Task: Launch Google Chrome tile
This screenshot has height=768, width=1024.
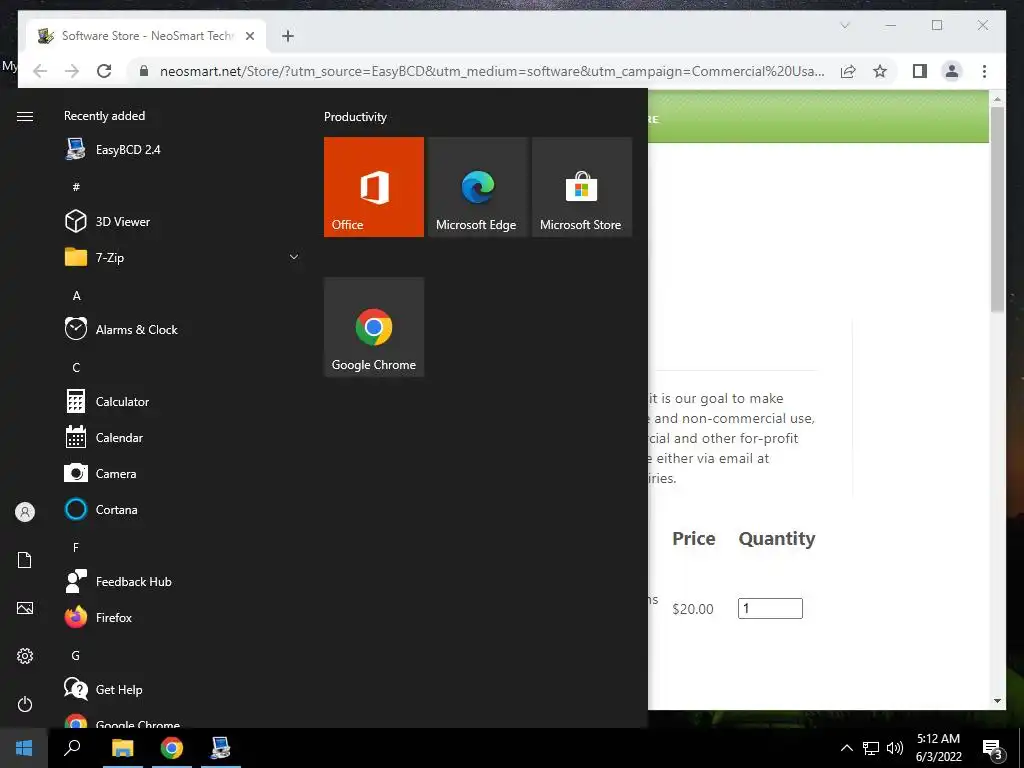Action: point(374,327)
